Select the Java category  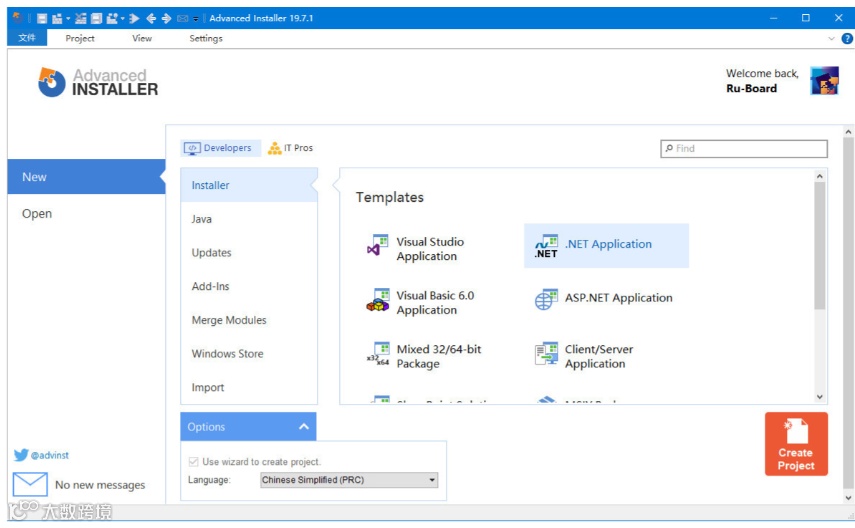pyautogui.click(x=249, y=219)
